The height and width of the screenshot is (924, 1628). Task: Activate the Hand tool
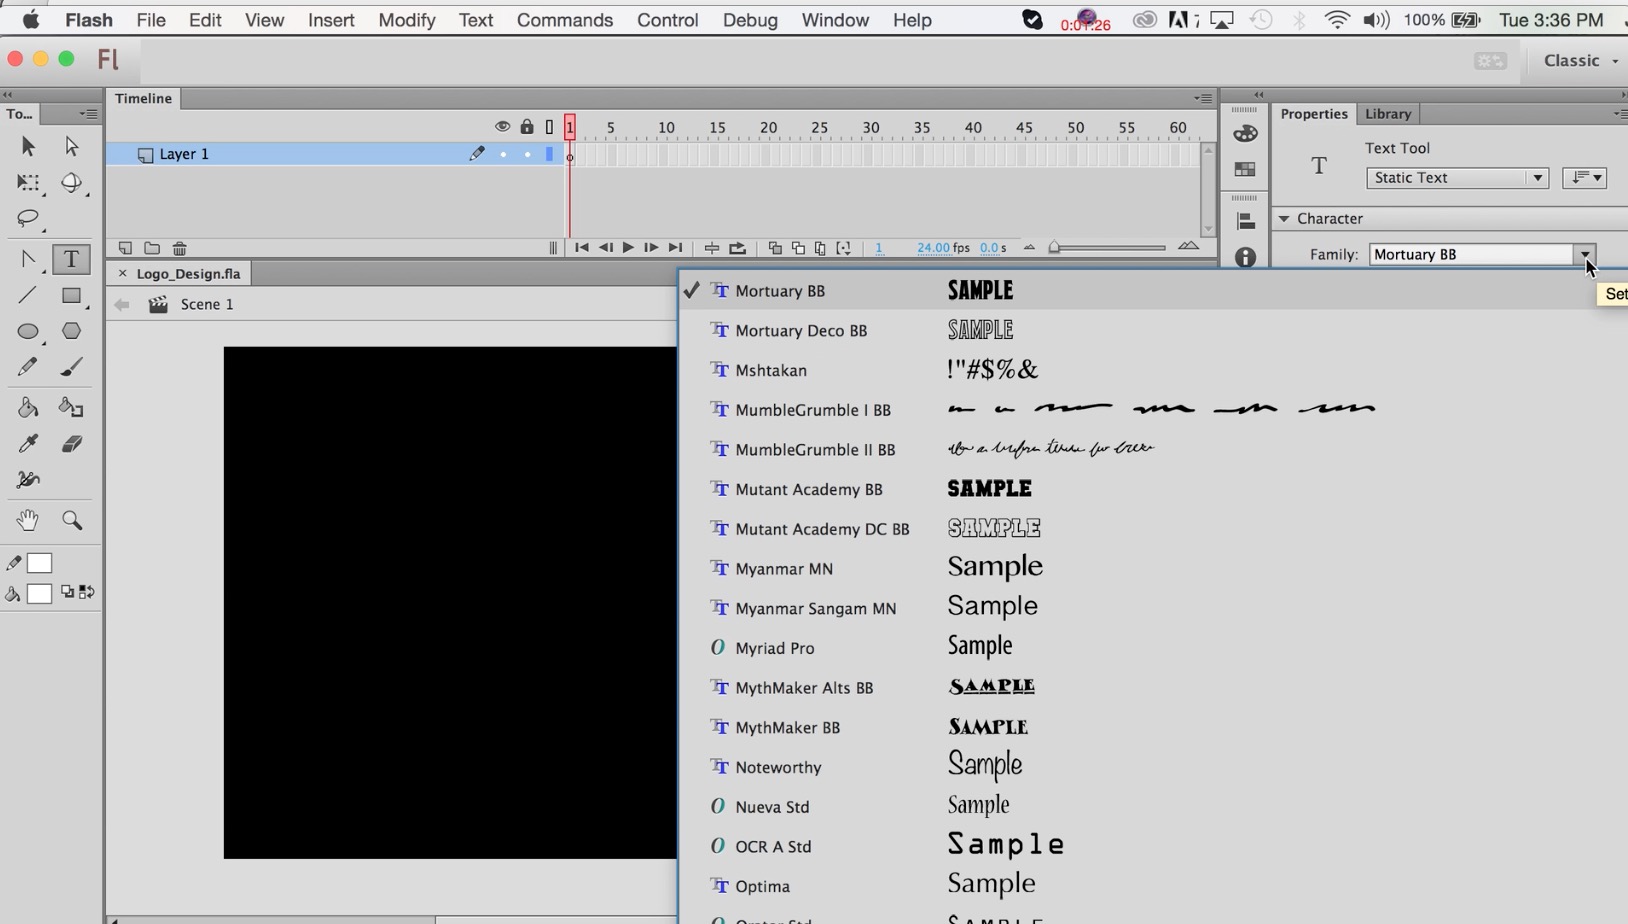pos(28,520)
